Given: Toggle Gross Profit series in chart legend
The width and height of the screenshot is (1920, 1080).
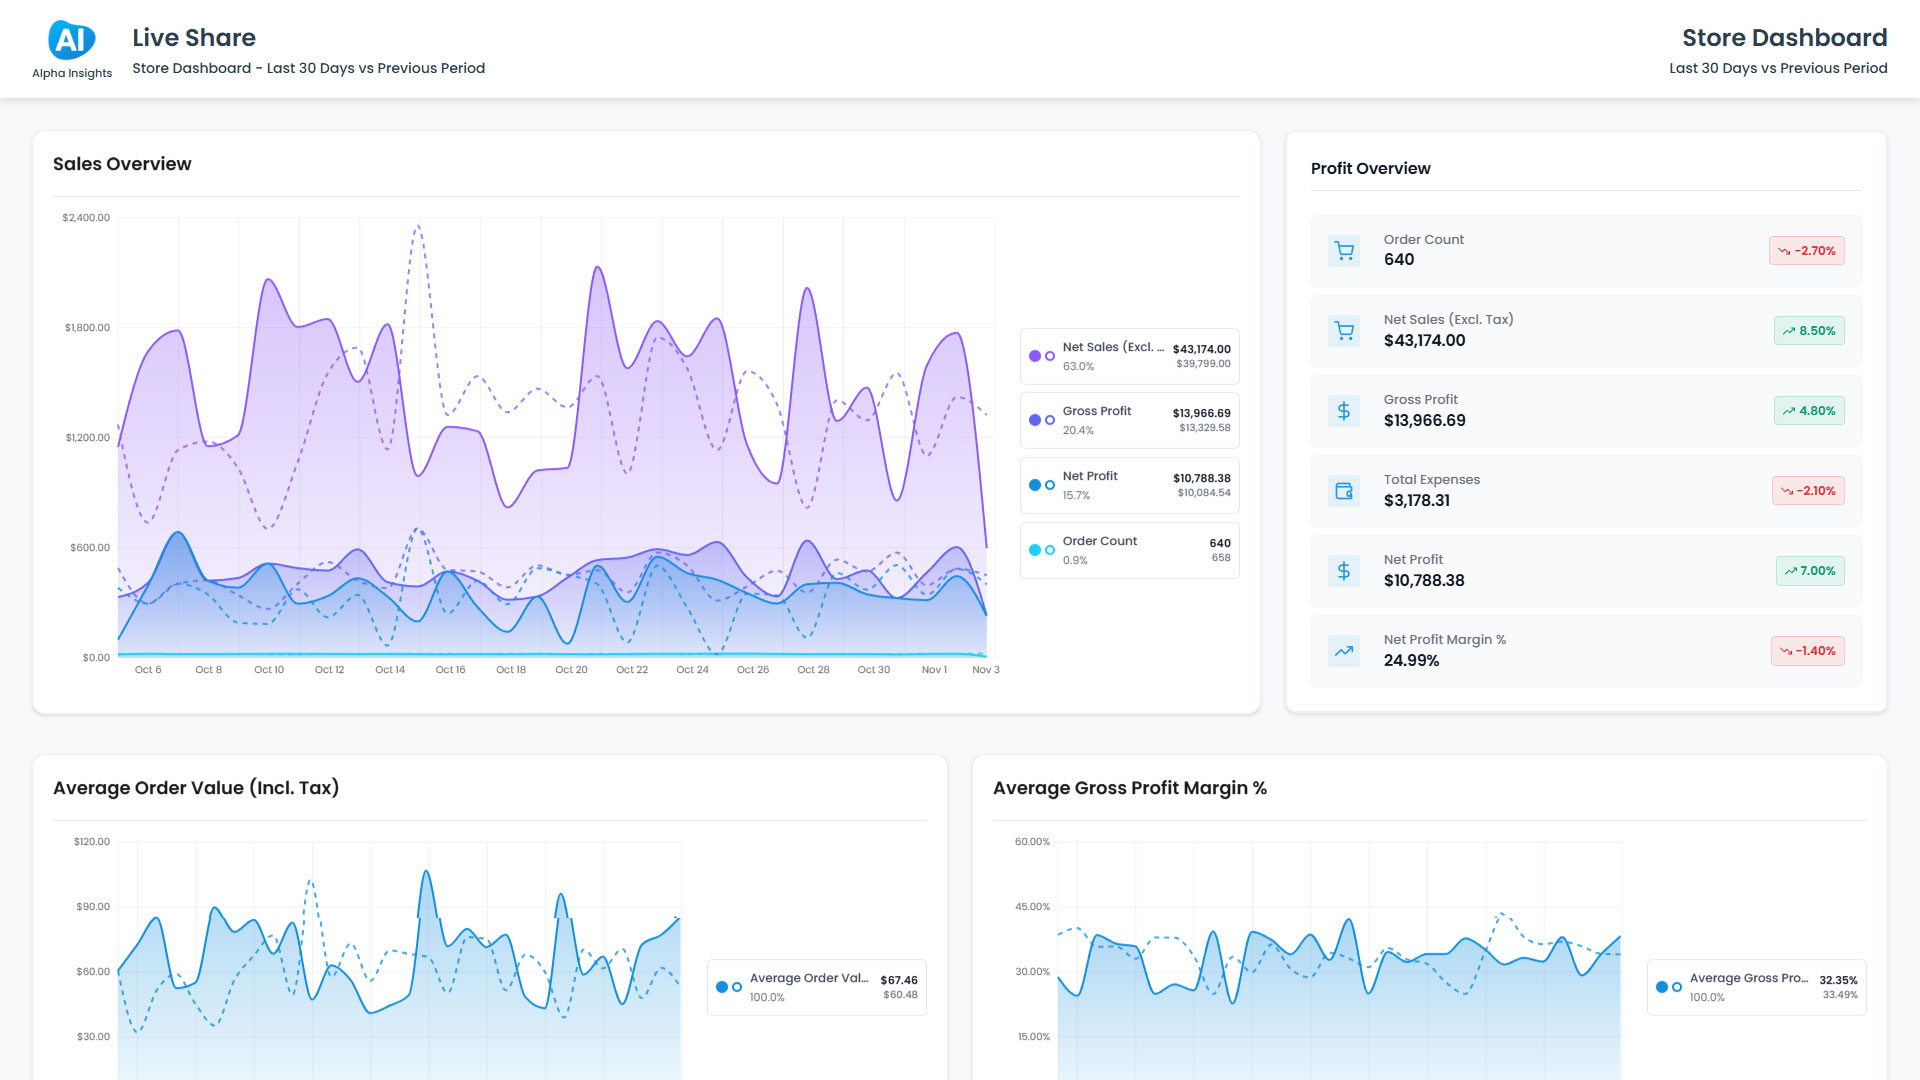Looking at the screenshot, I should coord(1129,420).
